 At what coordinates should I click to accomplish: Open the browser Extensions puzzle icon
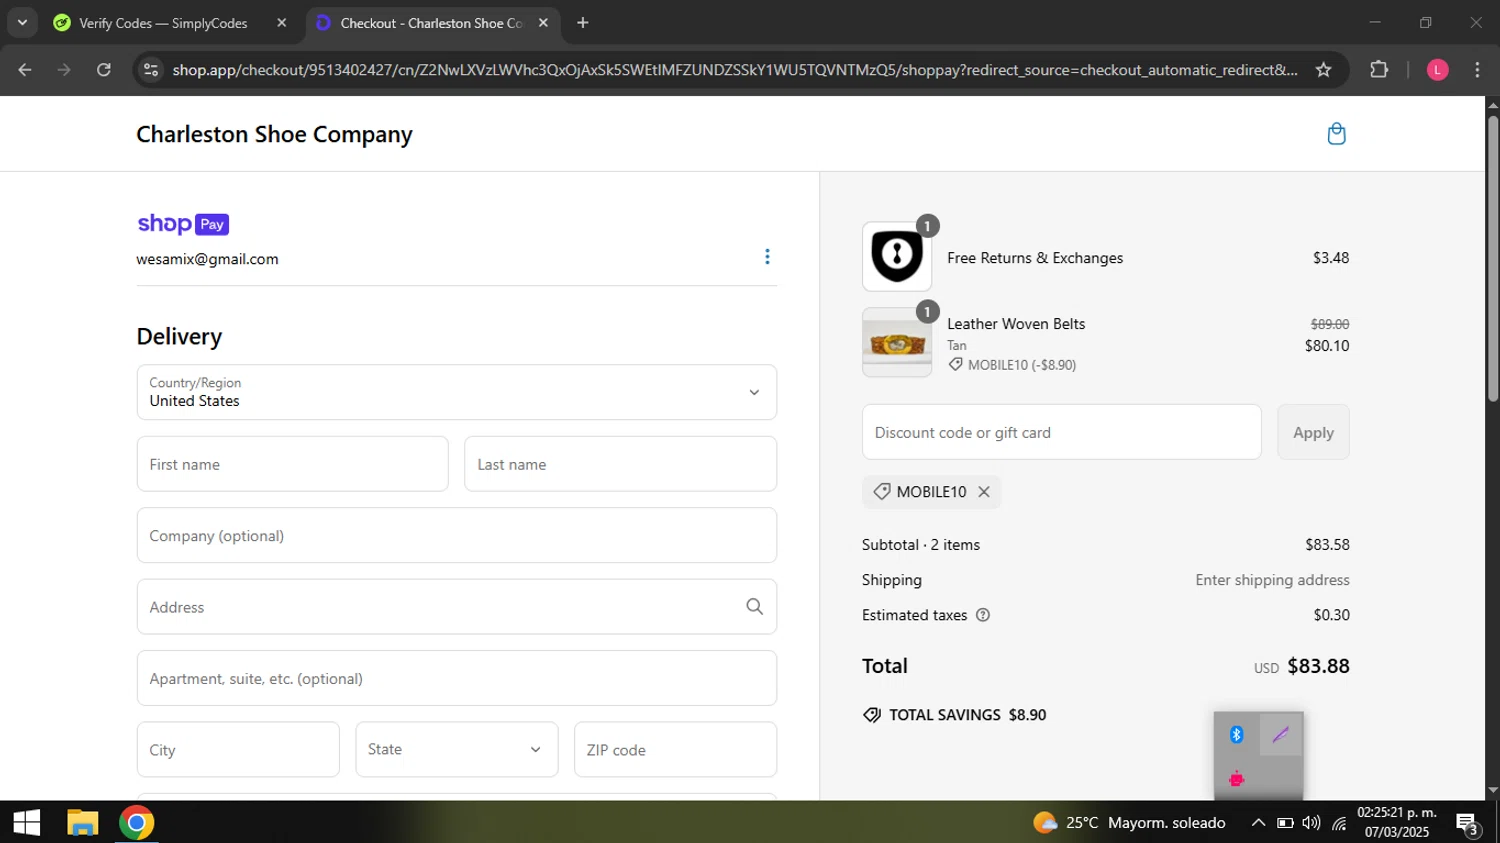(x=1379, y=70)
